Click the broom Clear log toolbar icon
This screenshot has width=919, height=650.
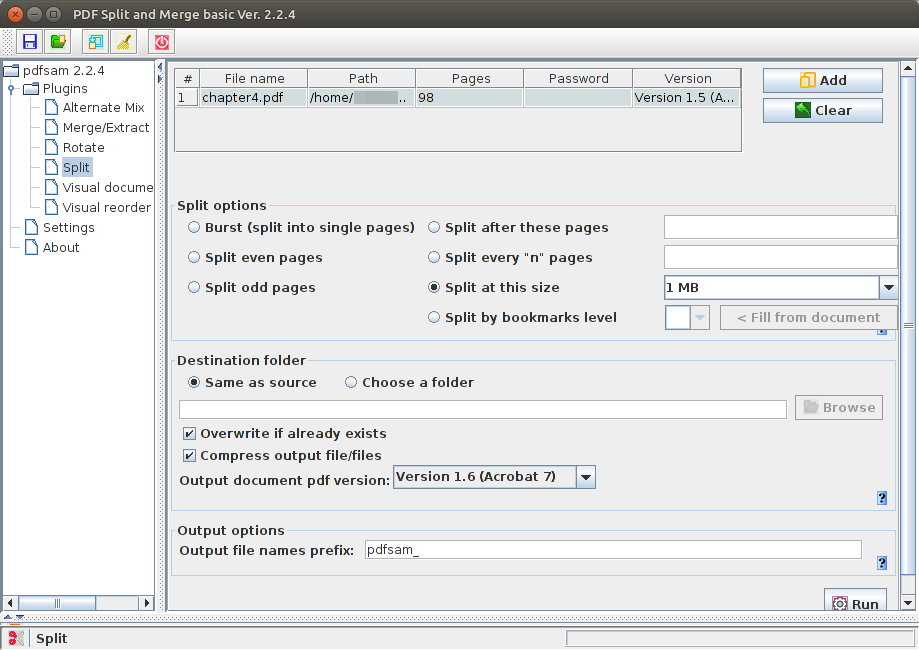click(124, 42)
